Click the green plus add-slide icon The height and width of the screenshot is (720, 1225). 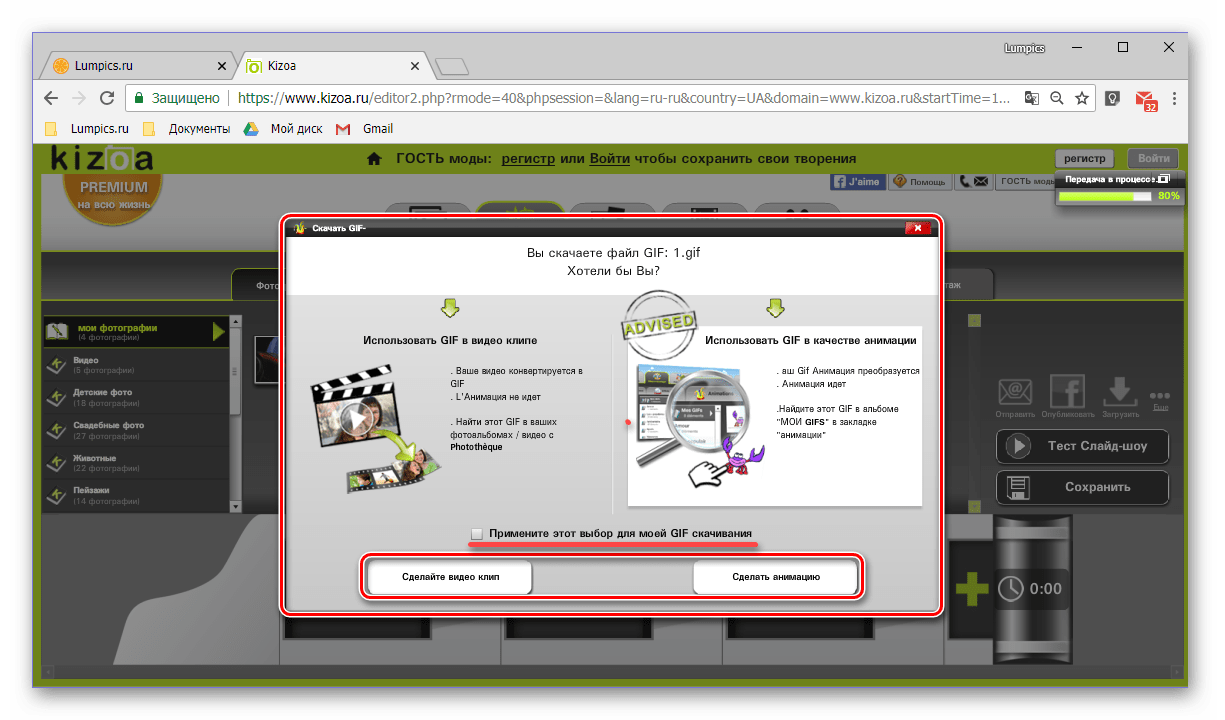pos(971,590)
